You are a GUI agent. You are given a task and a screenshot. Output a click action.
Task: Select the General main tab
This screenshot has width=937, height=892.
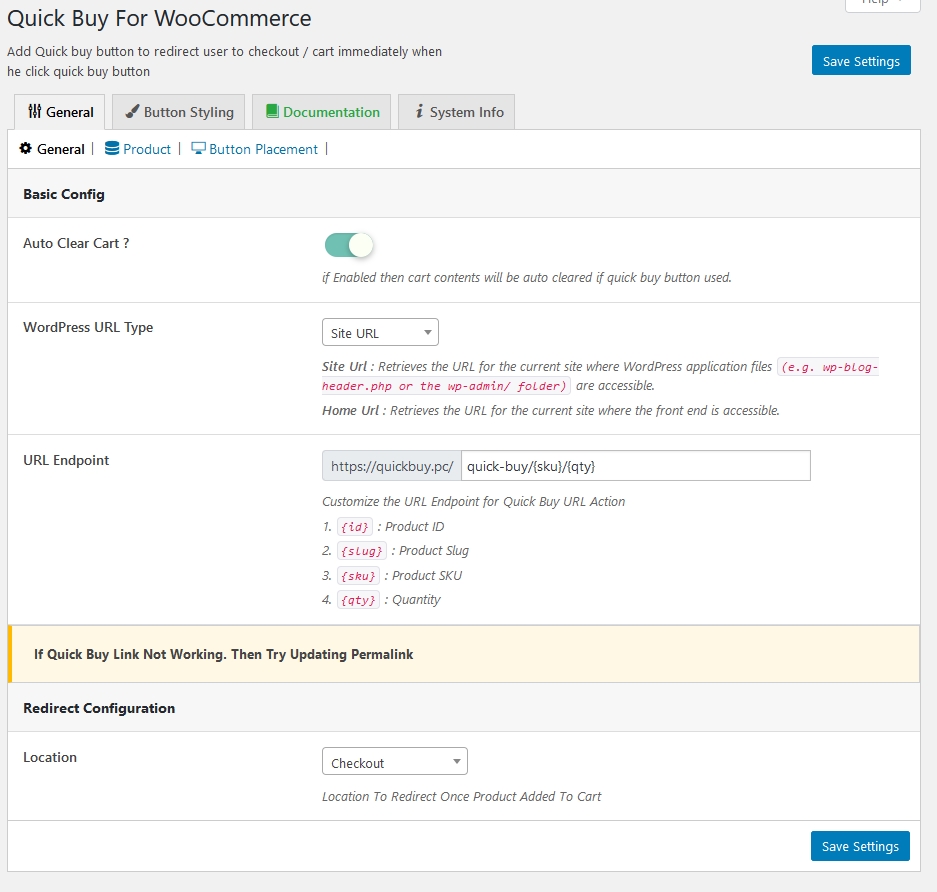(x=59, y=112)
